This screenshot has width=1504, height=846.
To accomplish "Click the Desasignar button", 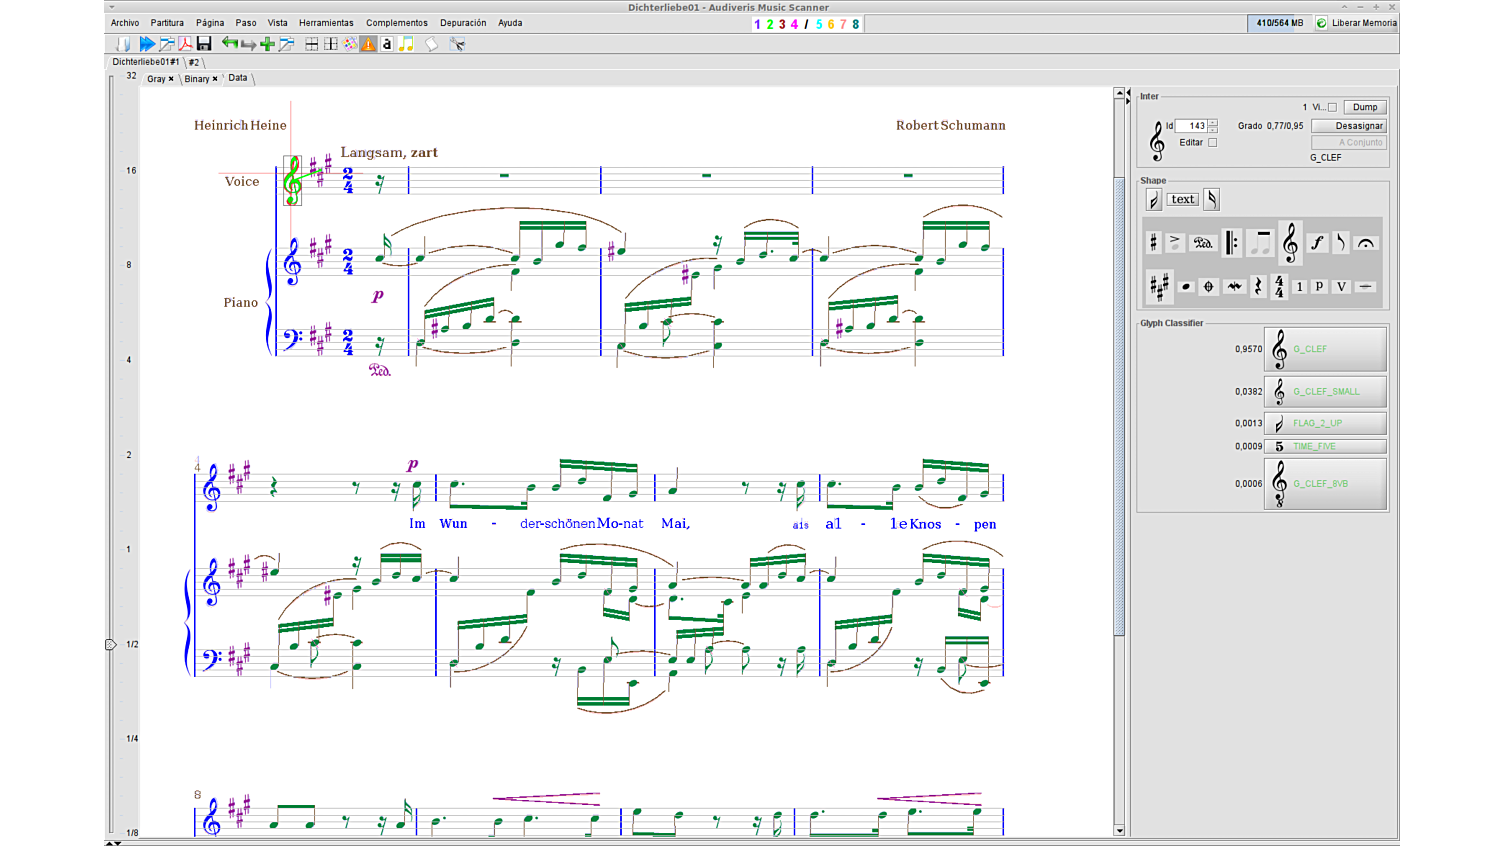I will tap(1349, 126).
